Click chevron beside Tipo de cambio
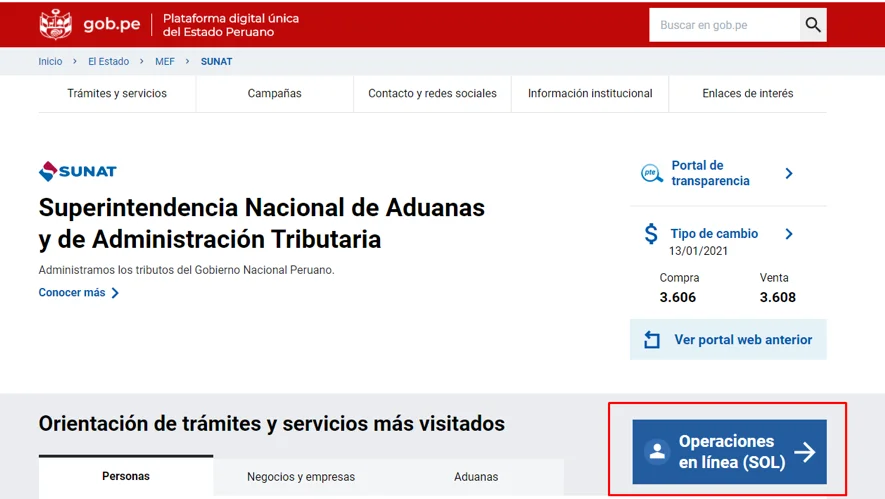Viewport: 885px width, 499px height. point(789,234)
